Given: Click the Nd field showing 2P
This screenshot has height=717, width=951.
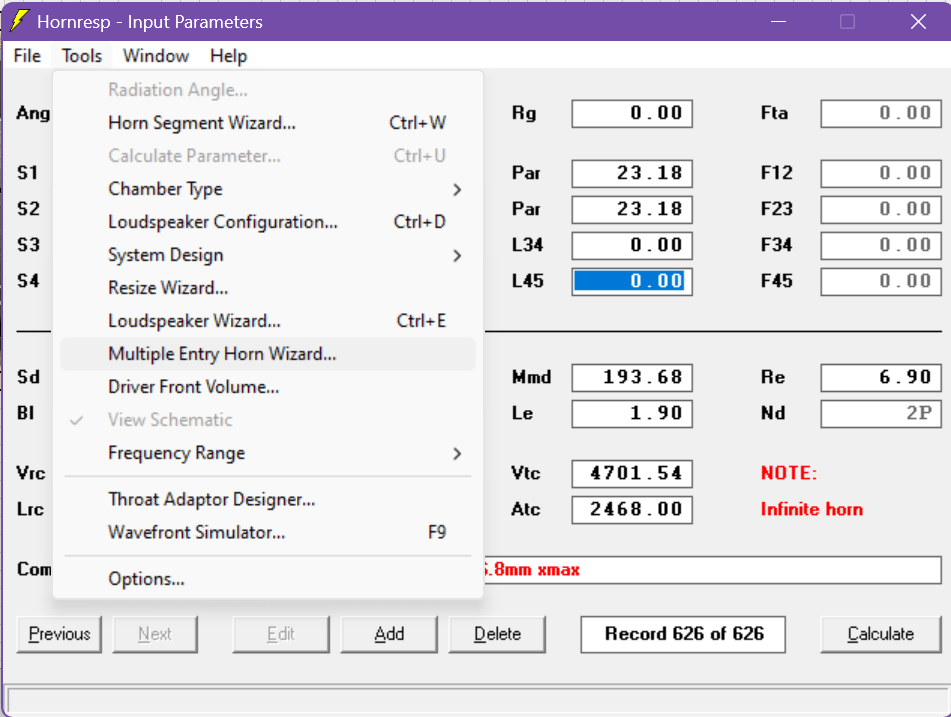Looking at the screenshot, I should tap(881, 414).
